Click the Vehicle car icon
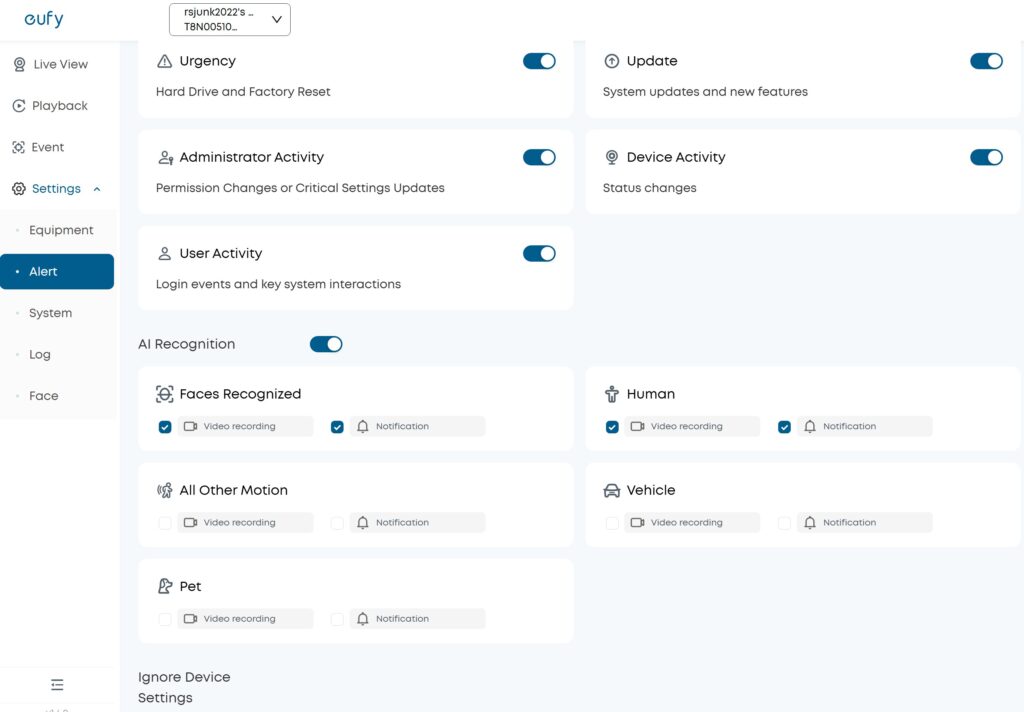This screenshot has height=712, width=1024. (612, 490)
